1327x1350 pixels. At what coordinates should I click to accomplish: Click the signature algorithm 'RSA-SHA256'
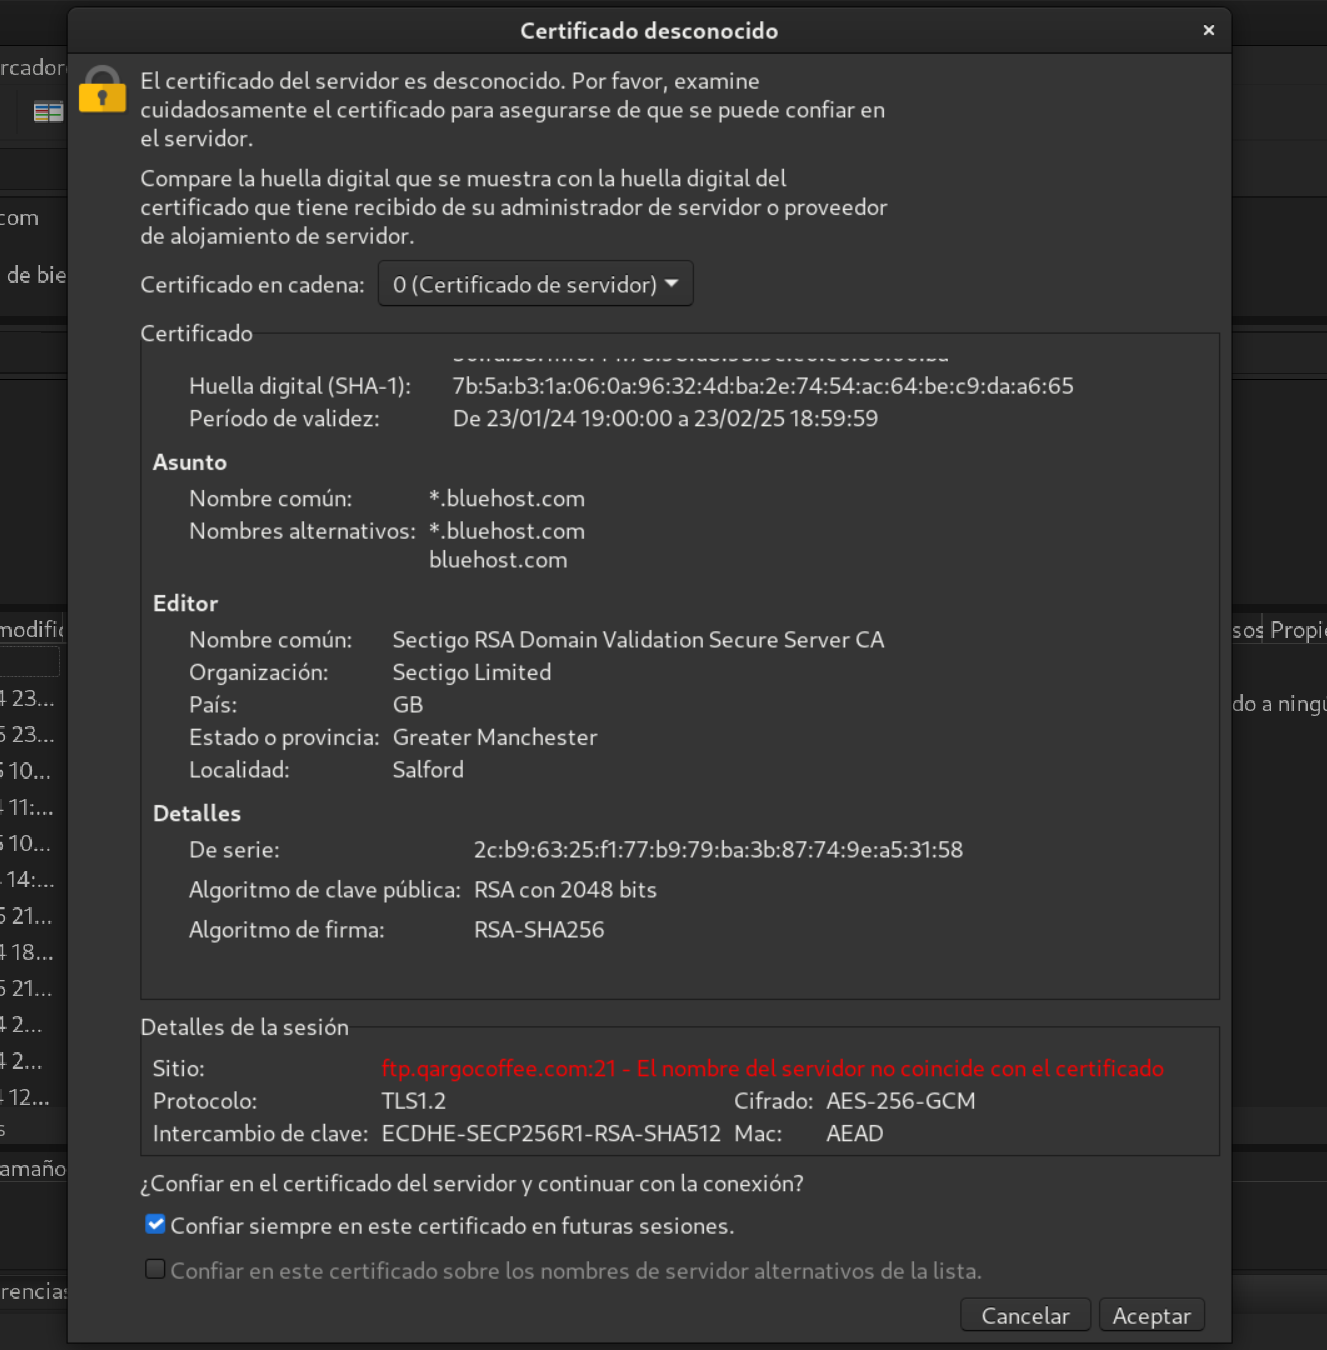point(539,930)
